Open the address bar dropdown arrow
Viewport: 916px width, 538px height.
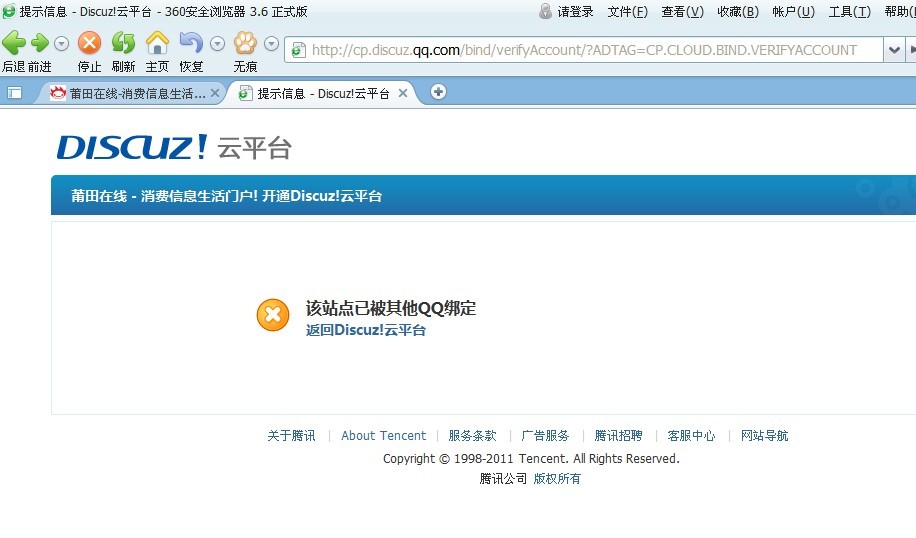click(x=894, y=50)
